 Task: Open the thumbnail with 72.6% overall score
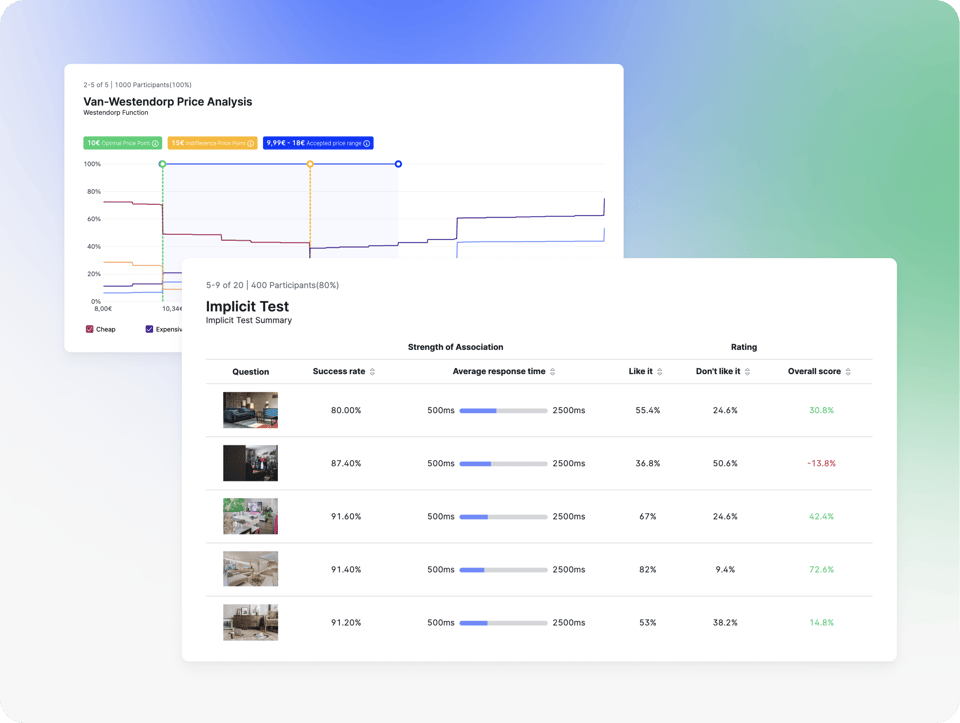(x=250, y=569)
